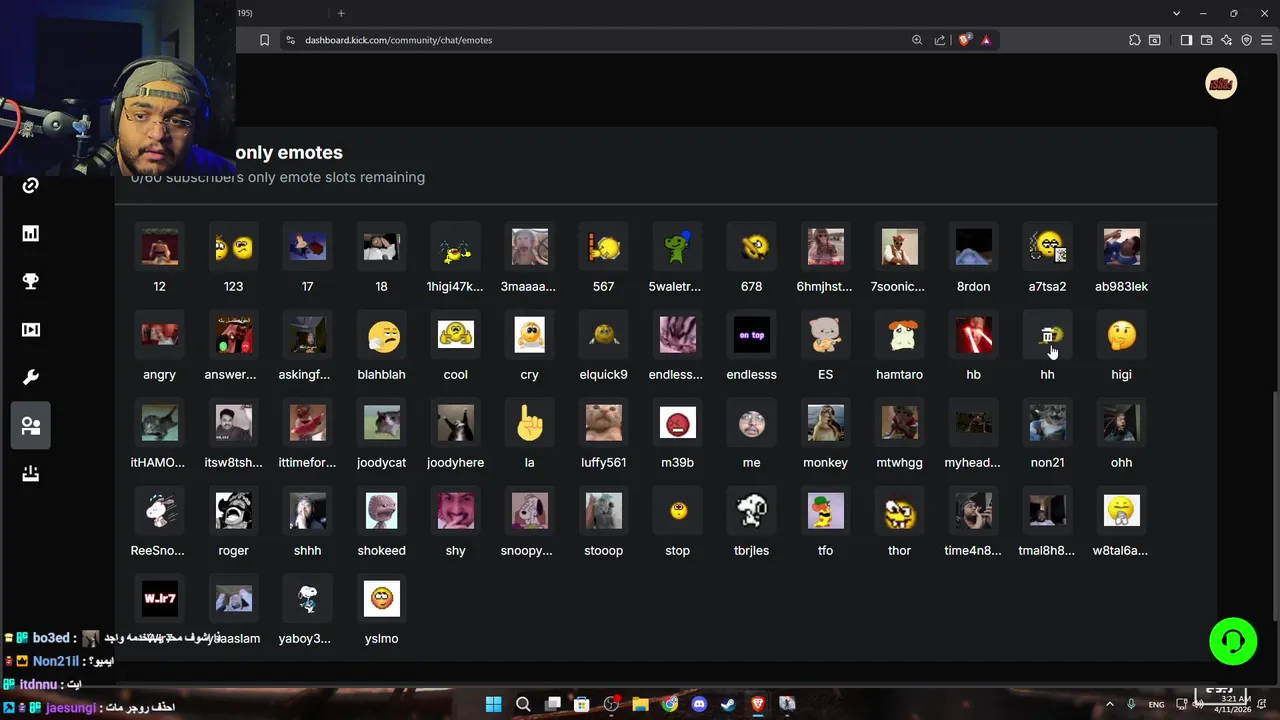Open Windows Start menu
Image resolution: width=1280 pixels, height=720 pixels.
pyautogui.click(x=493, y=704)
